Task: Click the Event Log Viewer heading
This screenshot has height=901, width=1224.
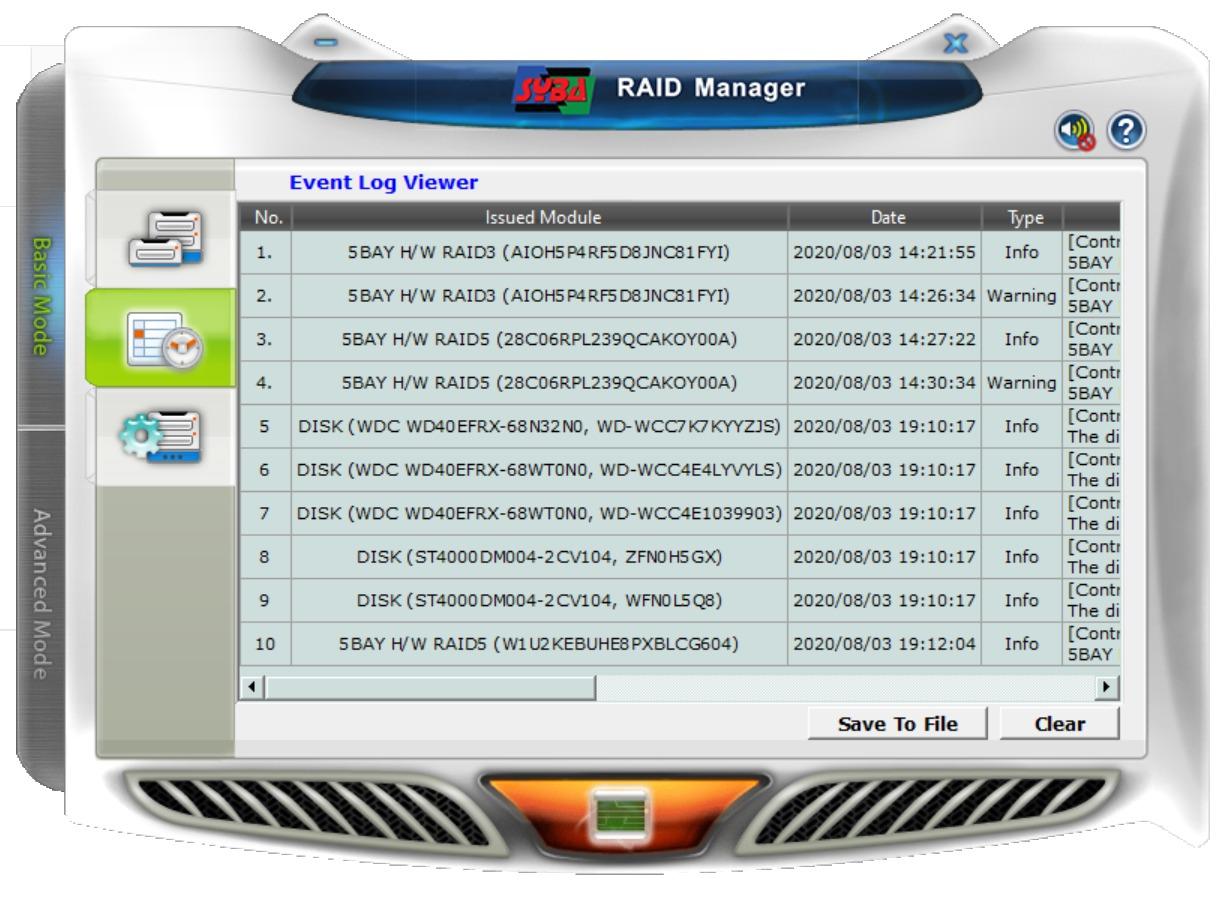Action: (x=384, y=183)
